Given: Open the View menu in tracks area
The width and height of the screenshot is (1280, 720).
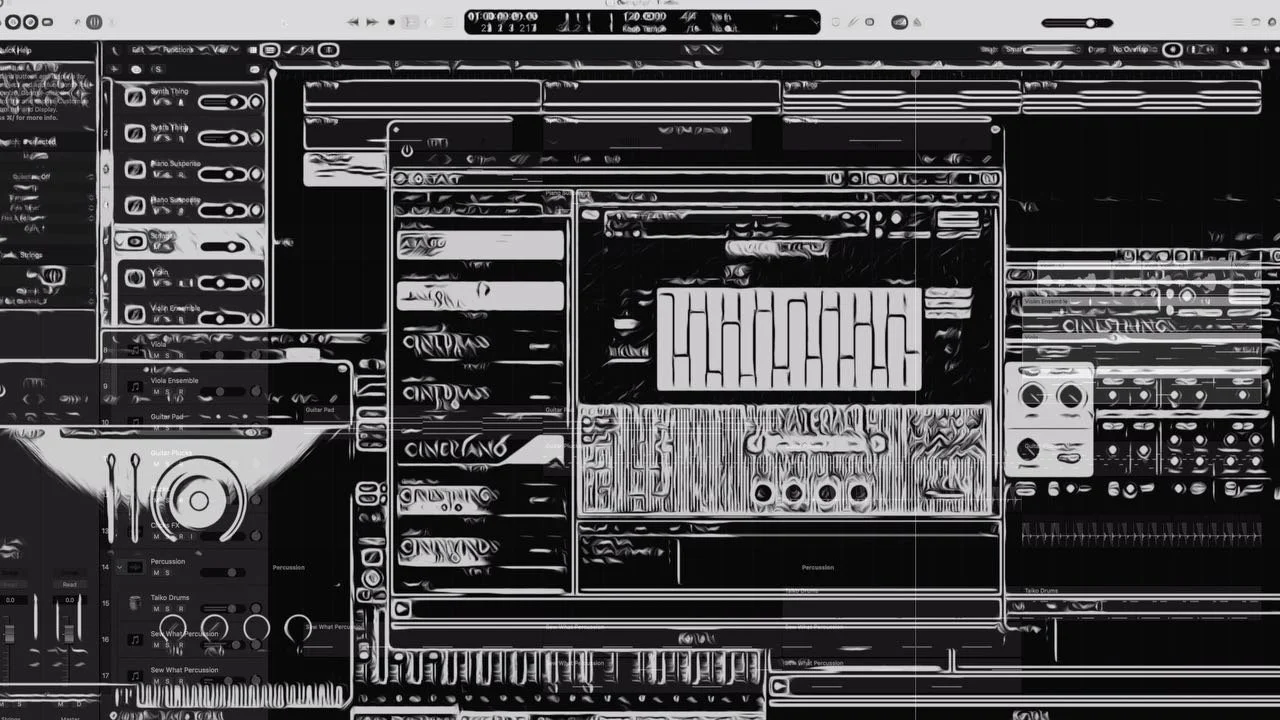Looking at the screenshot, I should point(220,50).
